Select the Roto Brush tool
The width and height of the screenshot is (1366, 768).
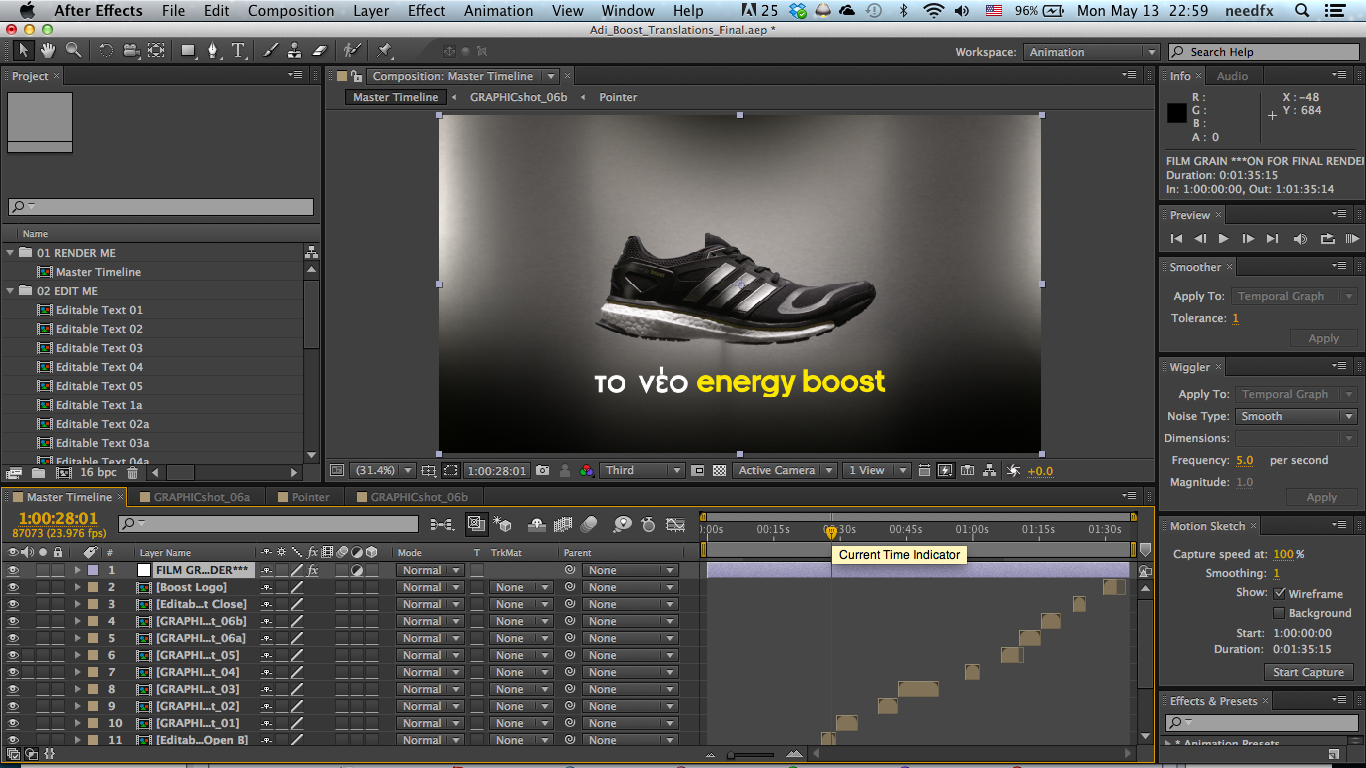click(351, 50)
